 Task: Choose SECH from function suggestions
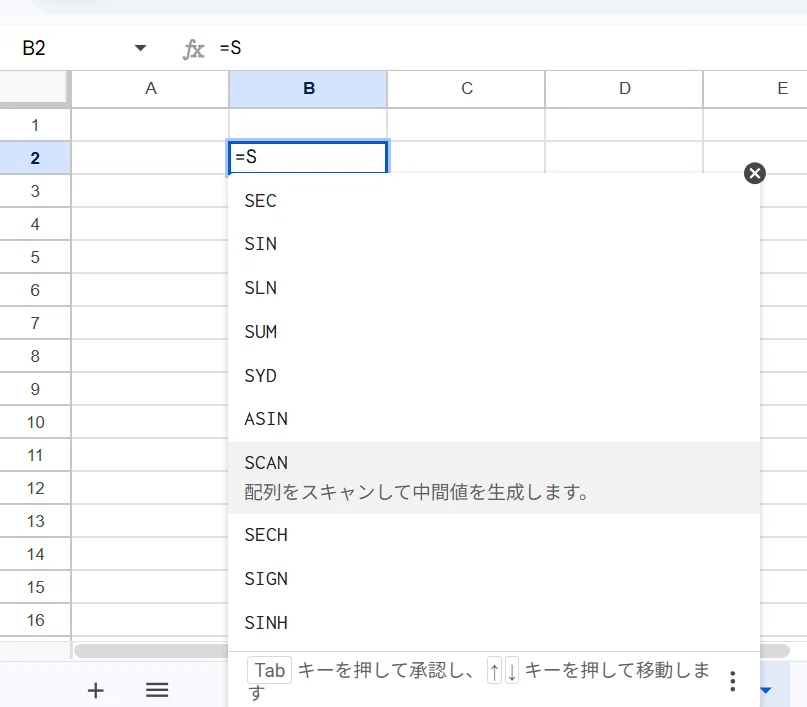pyautogui.click(x=494, y=535)
